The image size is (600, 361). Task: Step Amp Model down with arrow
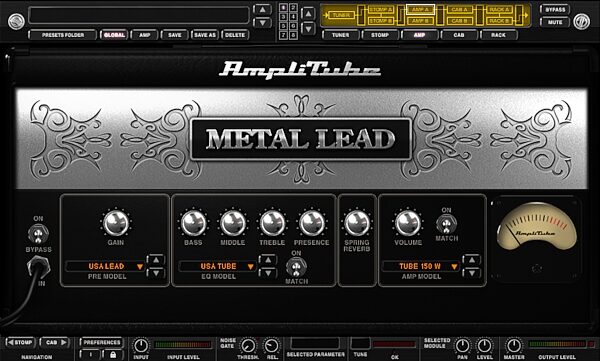(471, 273)
